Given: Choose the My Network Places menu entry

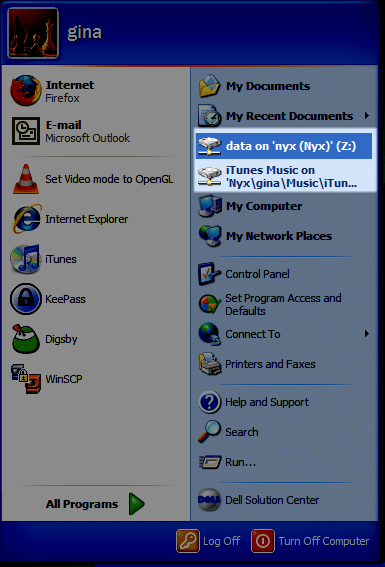Looking at the screenshot, I should pyautogui.click(x=284, y=236).
